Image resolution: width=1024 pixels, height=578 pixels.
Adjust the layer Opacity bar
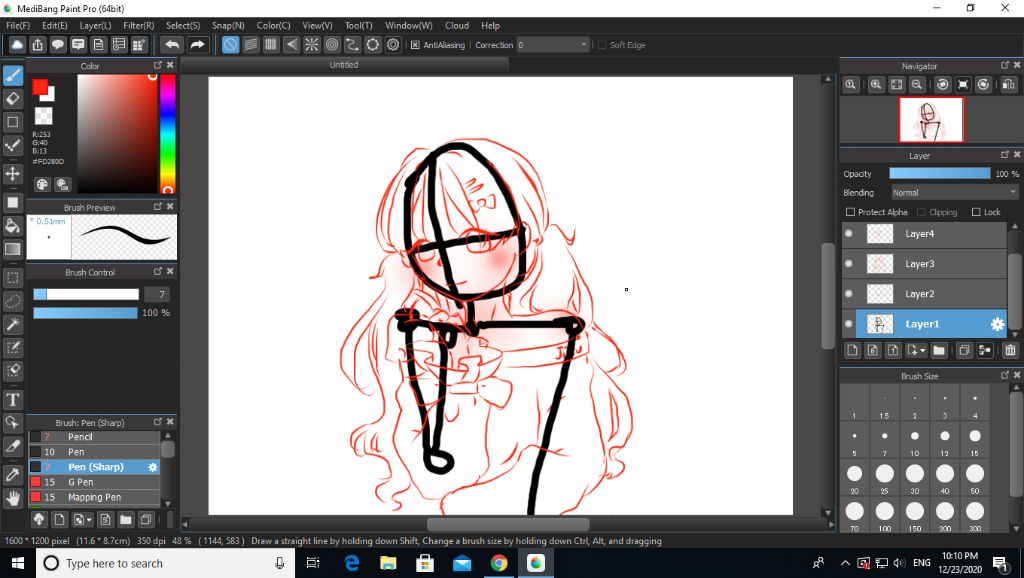tap(940, 174)
